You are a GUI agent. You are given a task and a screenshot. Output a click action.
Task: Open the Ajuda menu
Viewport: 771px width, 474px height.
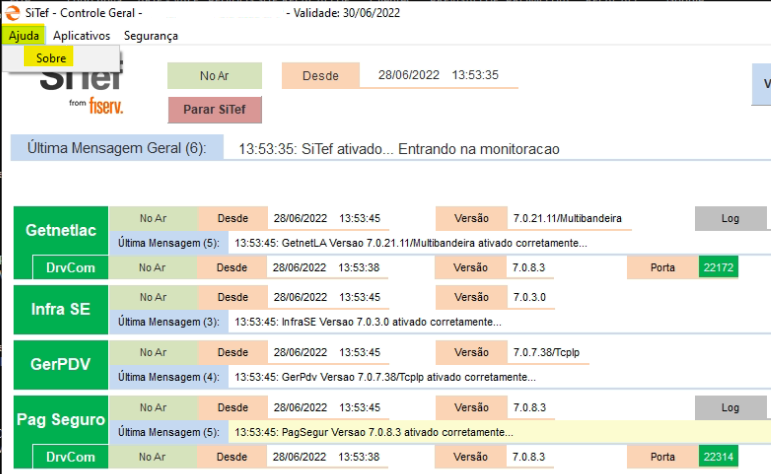click(x=24, y=35)
